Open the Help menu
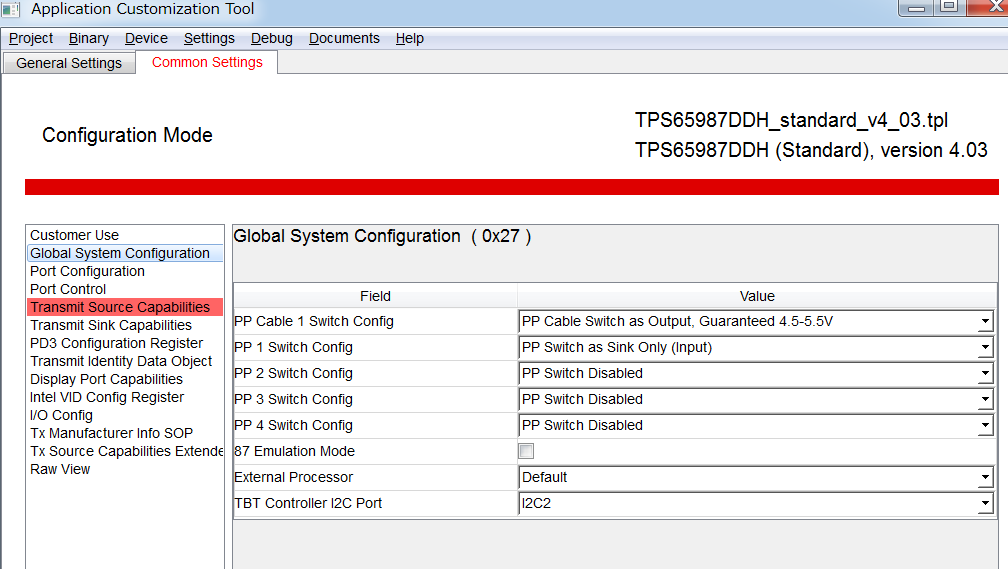The image size is (1008, 569). (x=410, y=39)
